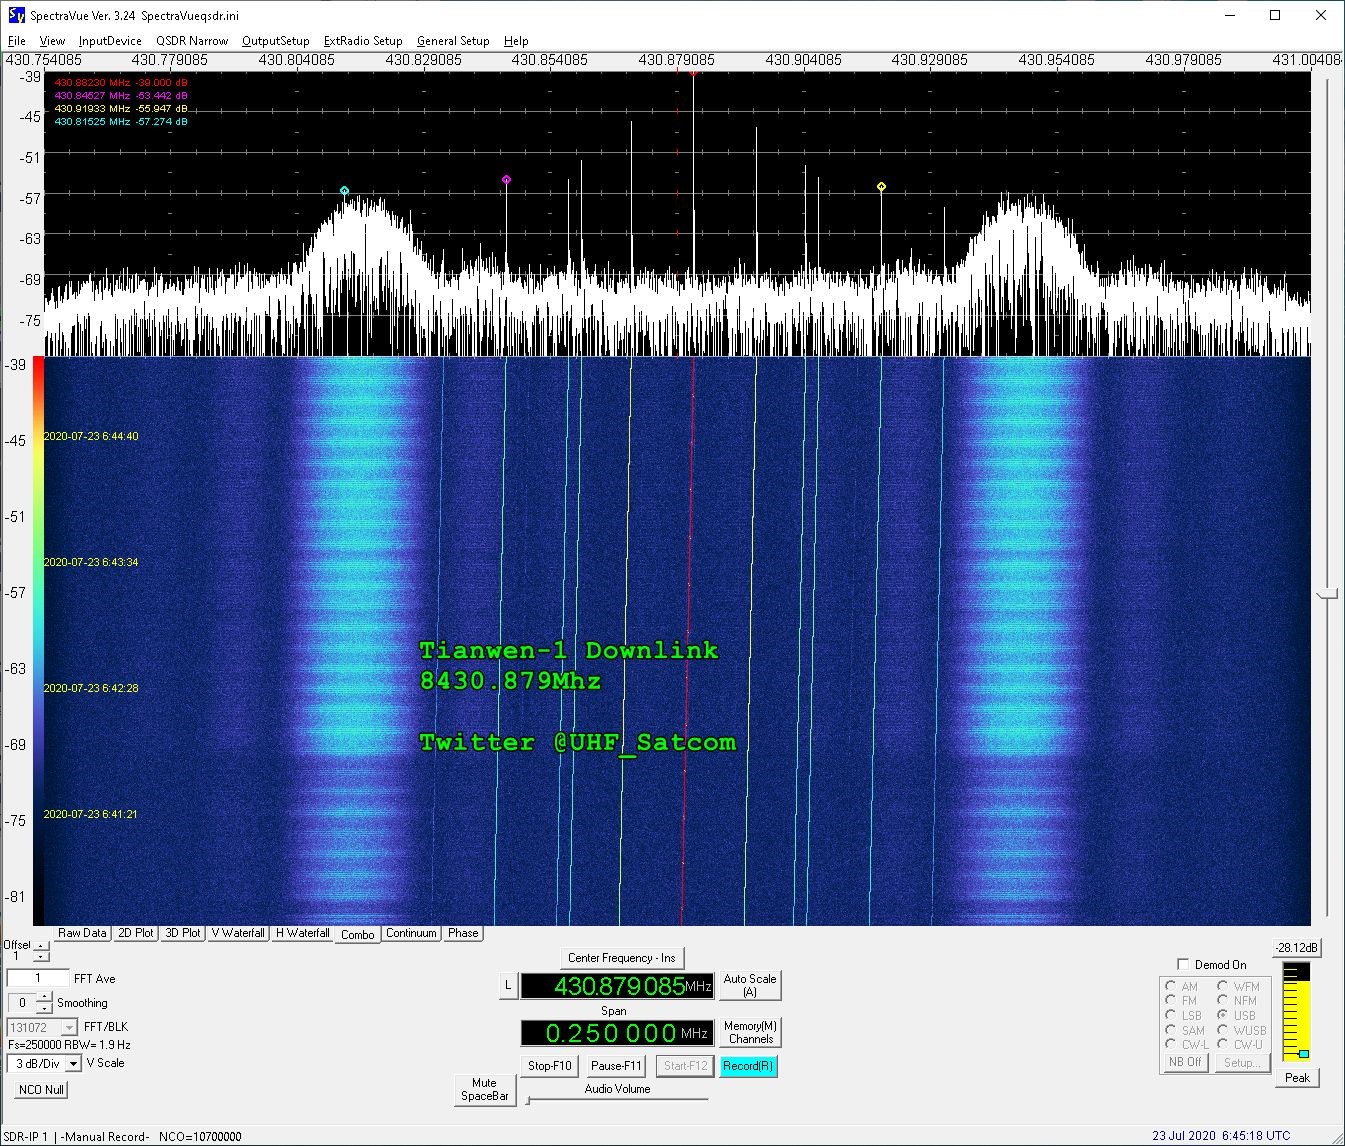Switch to the V Waterfall tab

click(x=239, y=933)
